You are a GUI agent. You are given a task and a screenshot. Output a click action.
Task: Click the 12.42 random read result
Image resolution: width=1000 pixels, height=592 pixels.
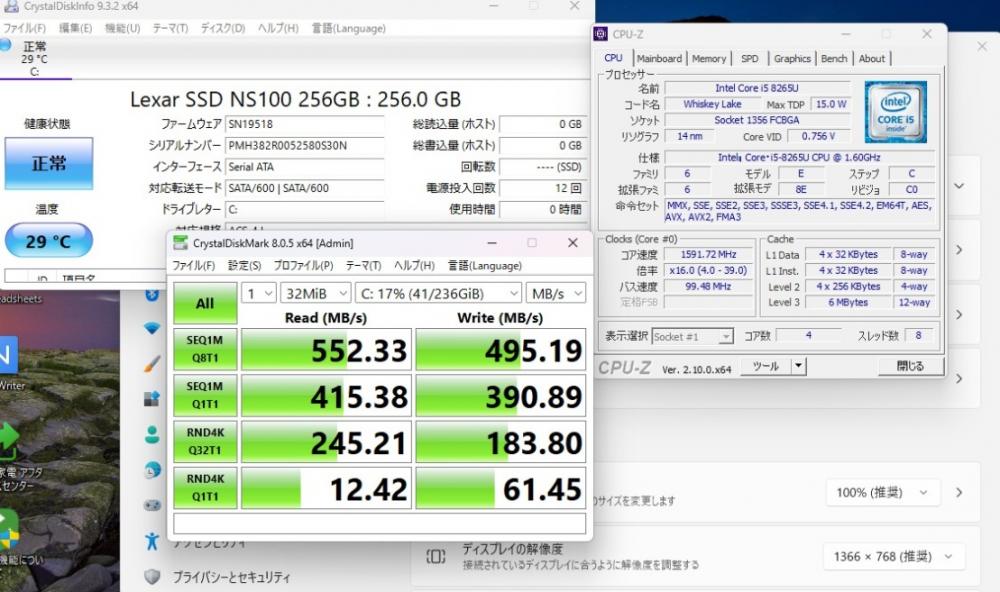tap(326, 488)
